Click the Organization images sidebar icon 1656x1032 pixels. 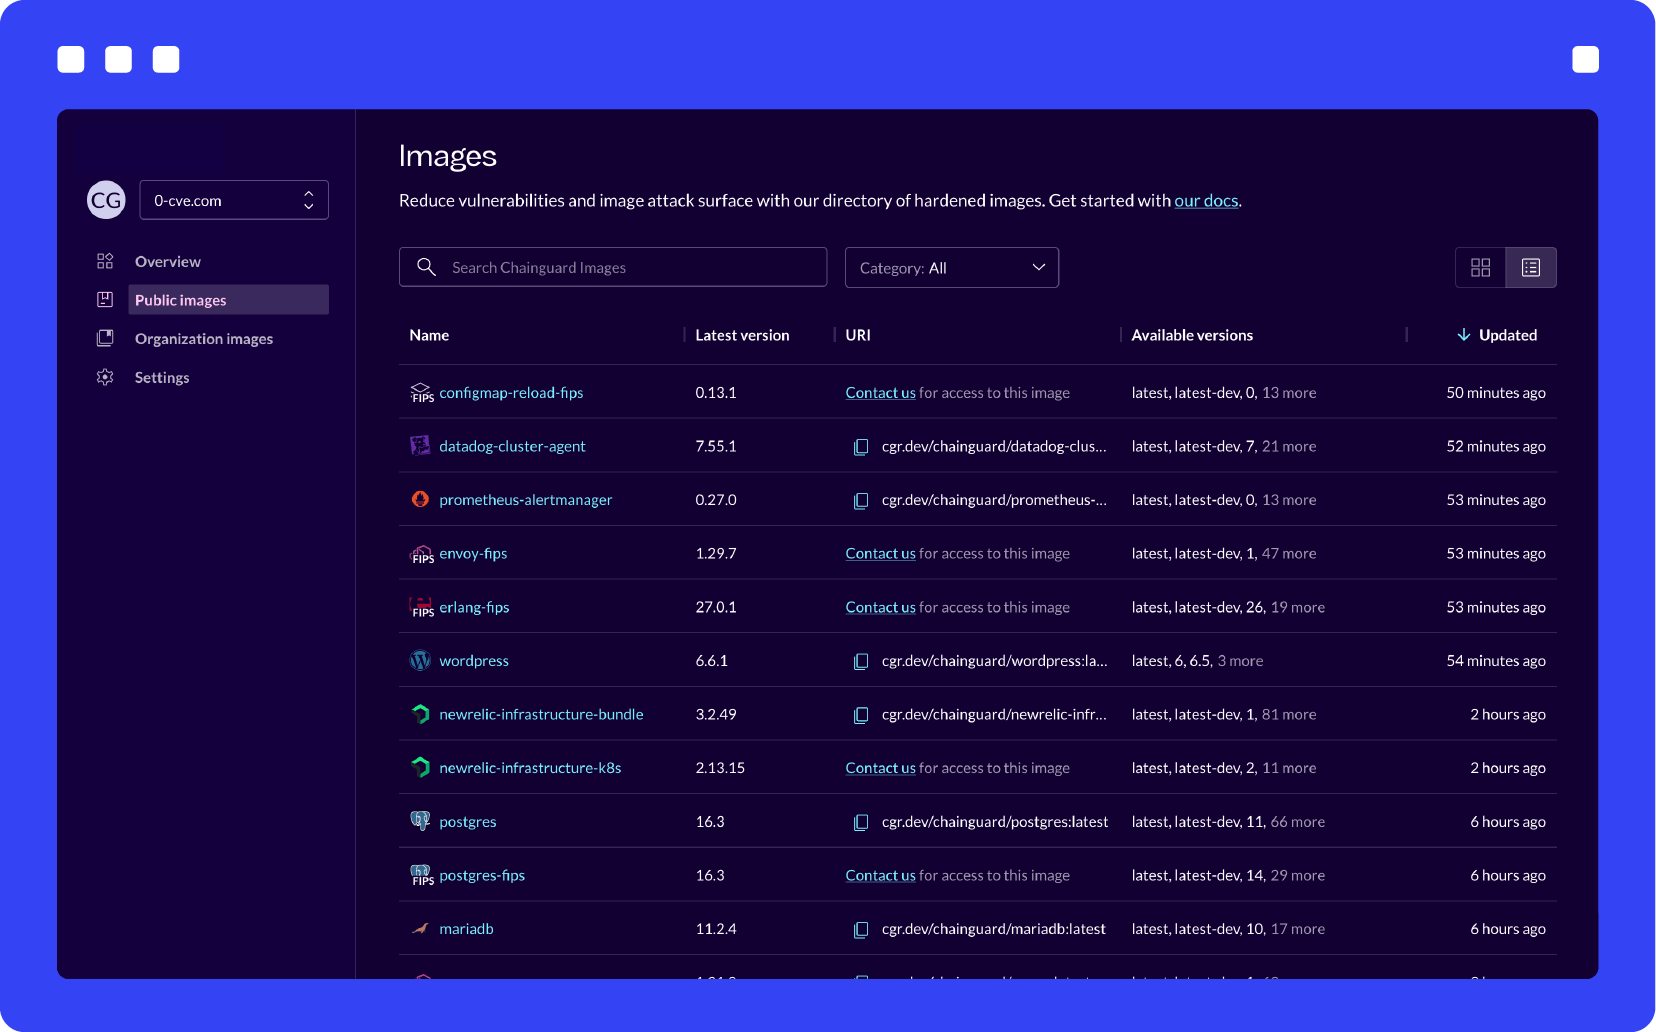click(x=105, y=339)
